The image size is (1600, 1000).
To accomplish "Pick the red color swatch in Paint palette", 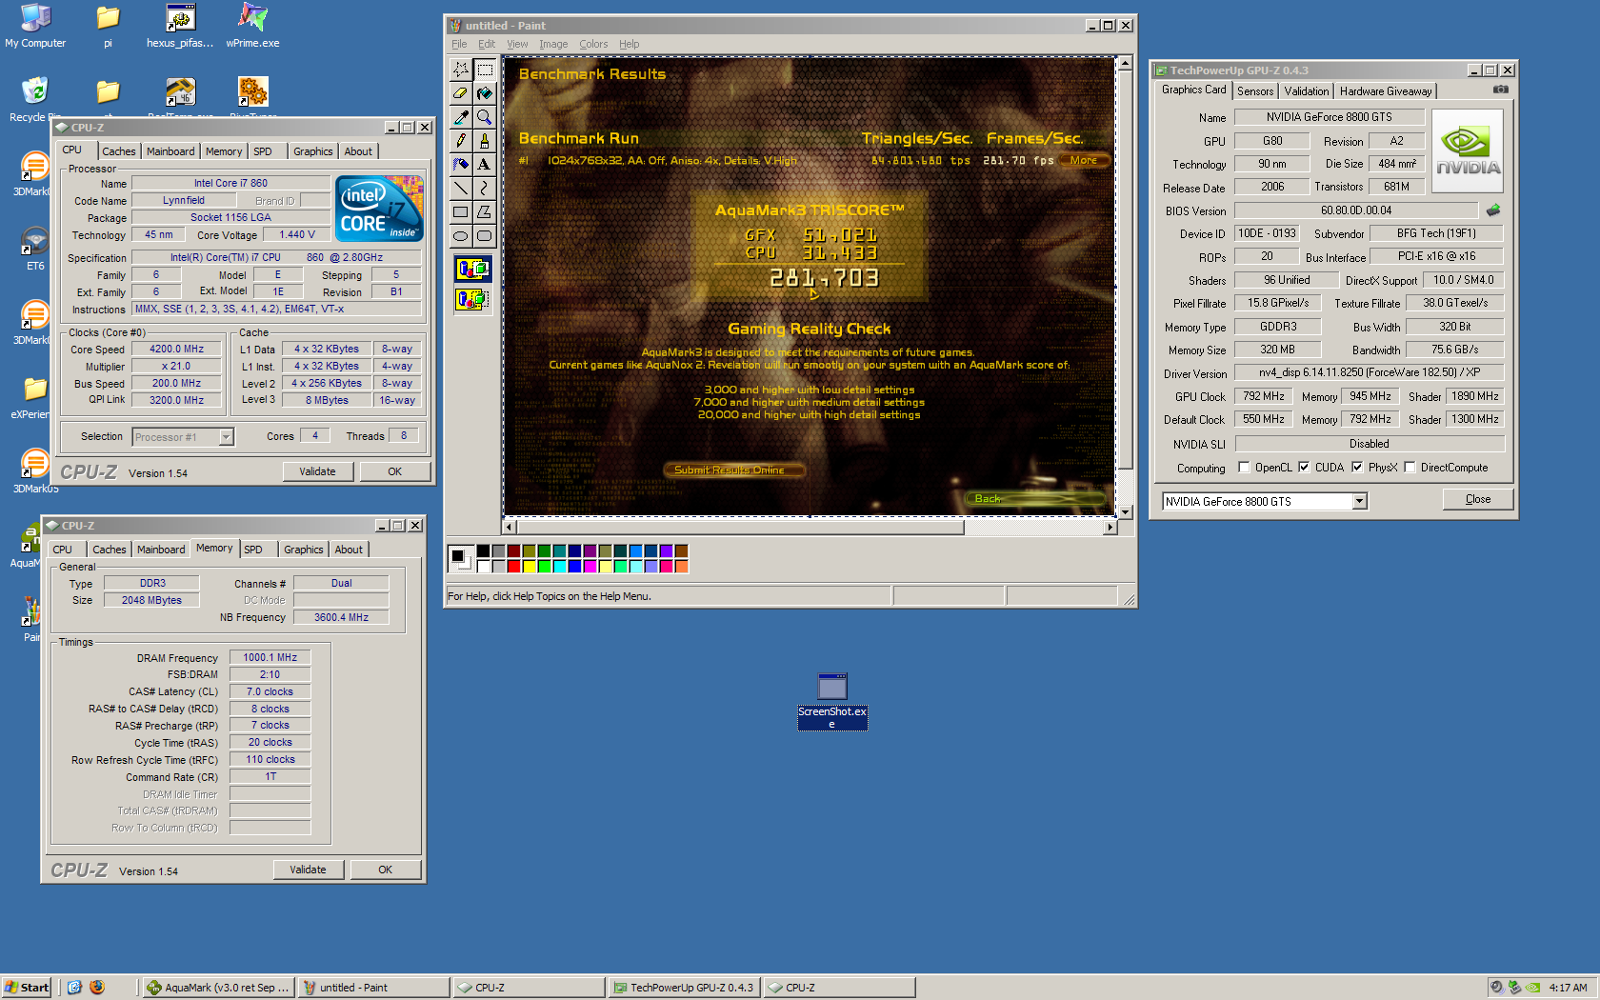I will click(x=513, y=567).
